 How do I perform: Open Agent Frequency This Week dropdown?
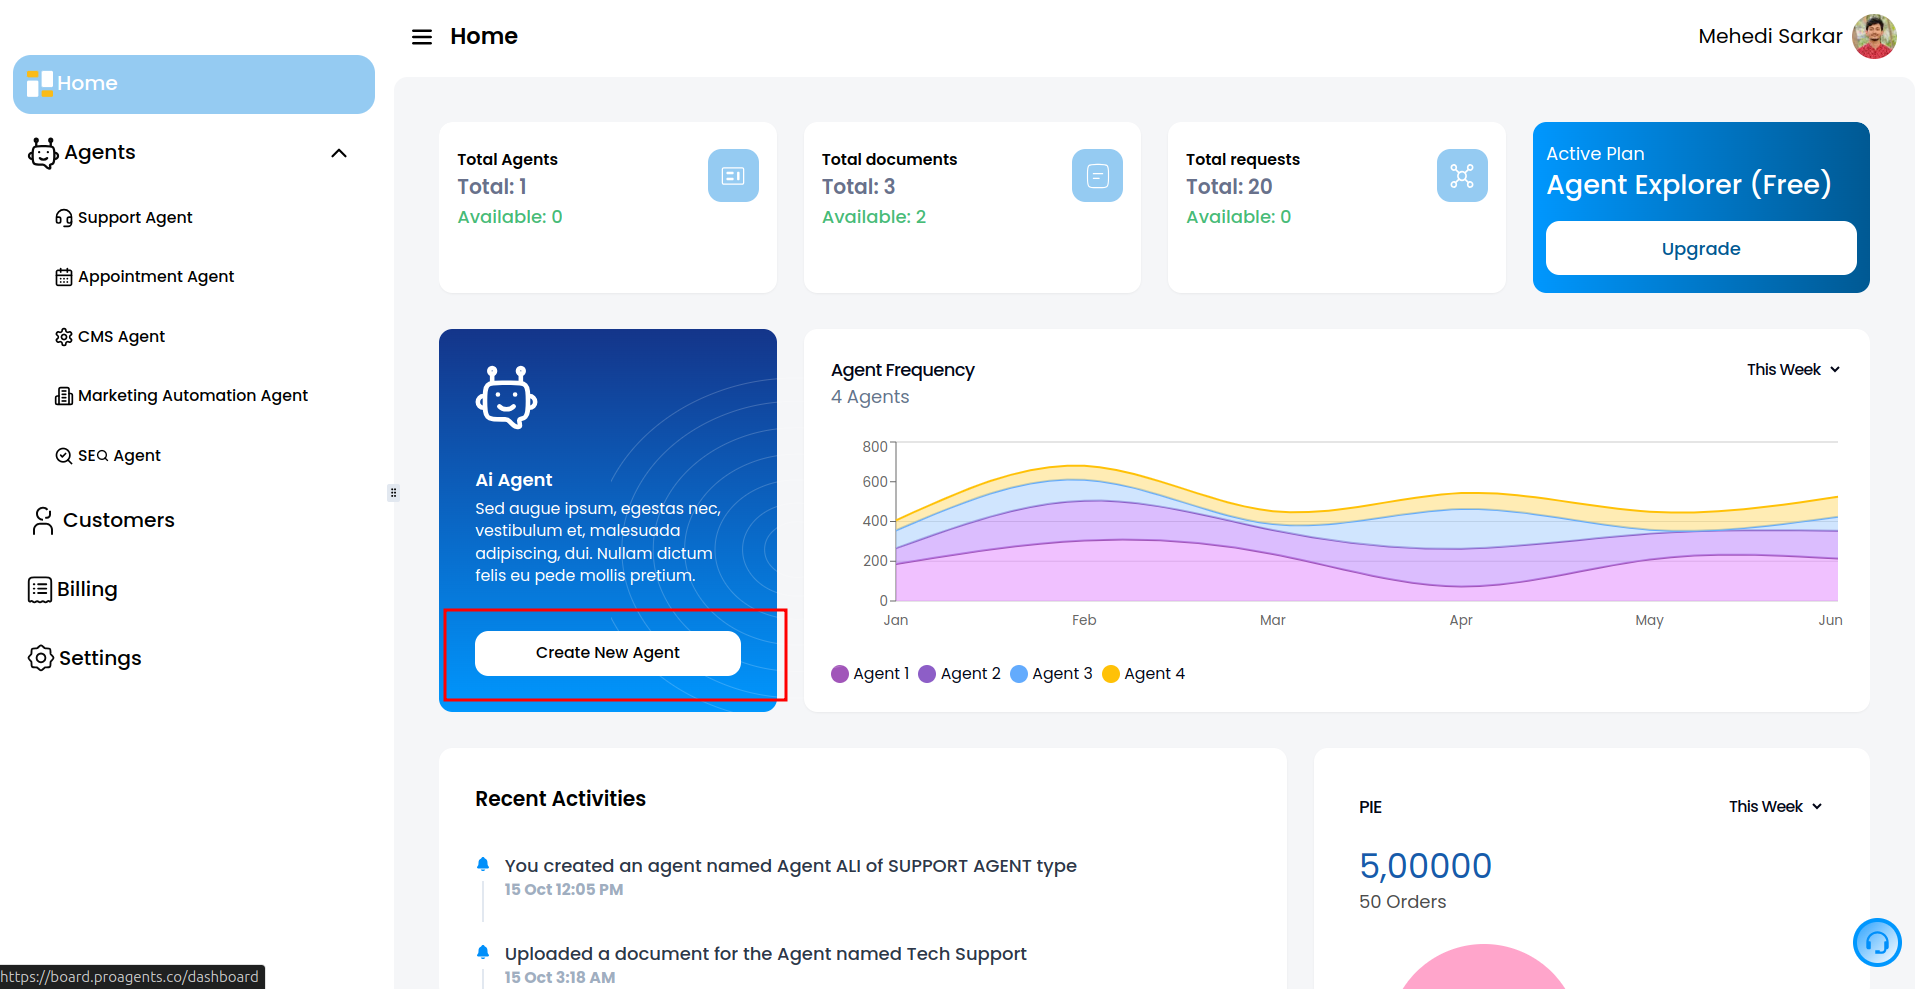[1793, 370]
